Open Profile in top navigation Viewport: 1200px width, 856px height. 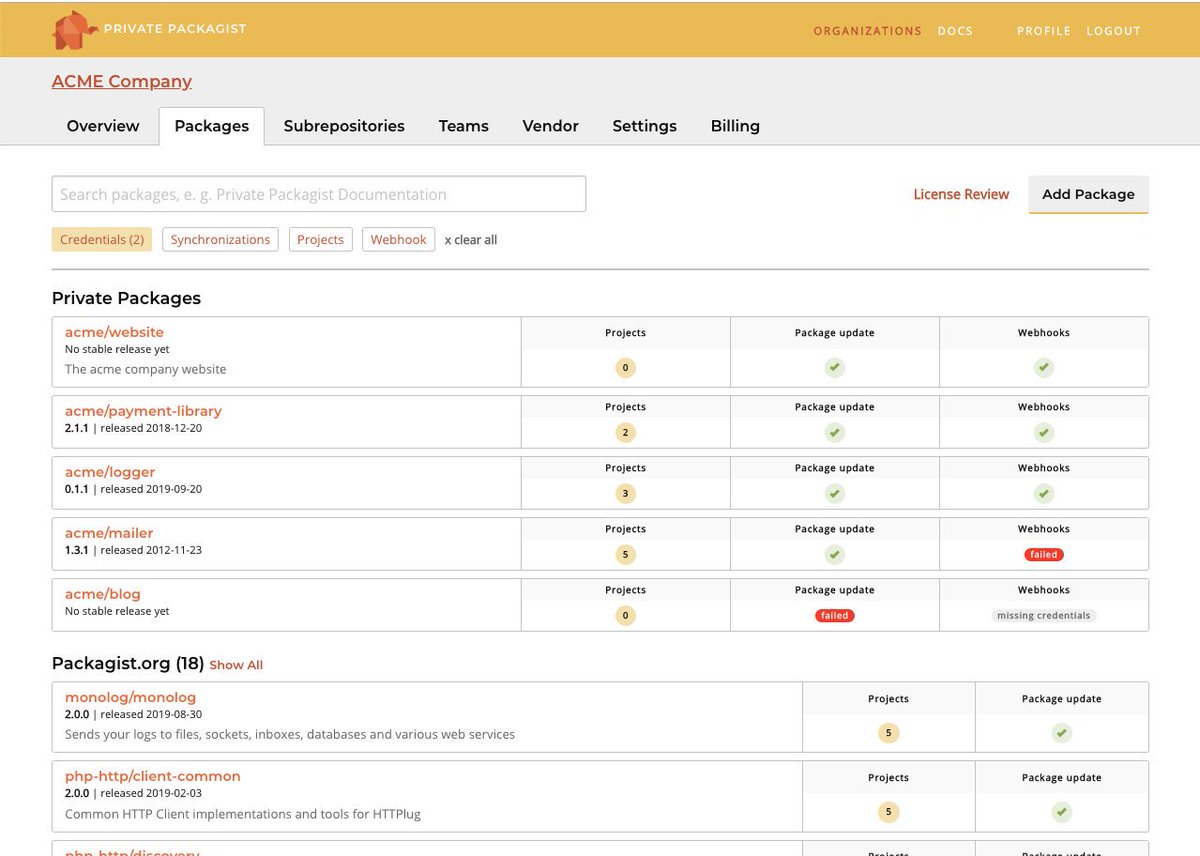pyautogui.click(x=1044, y=31)
